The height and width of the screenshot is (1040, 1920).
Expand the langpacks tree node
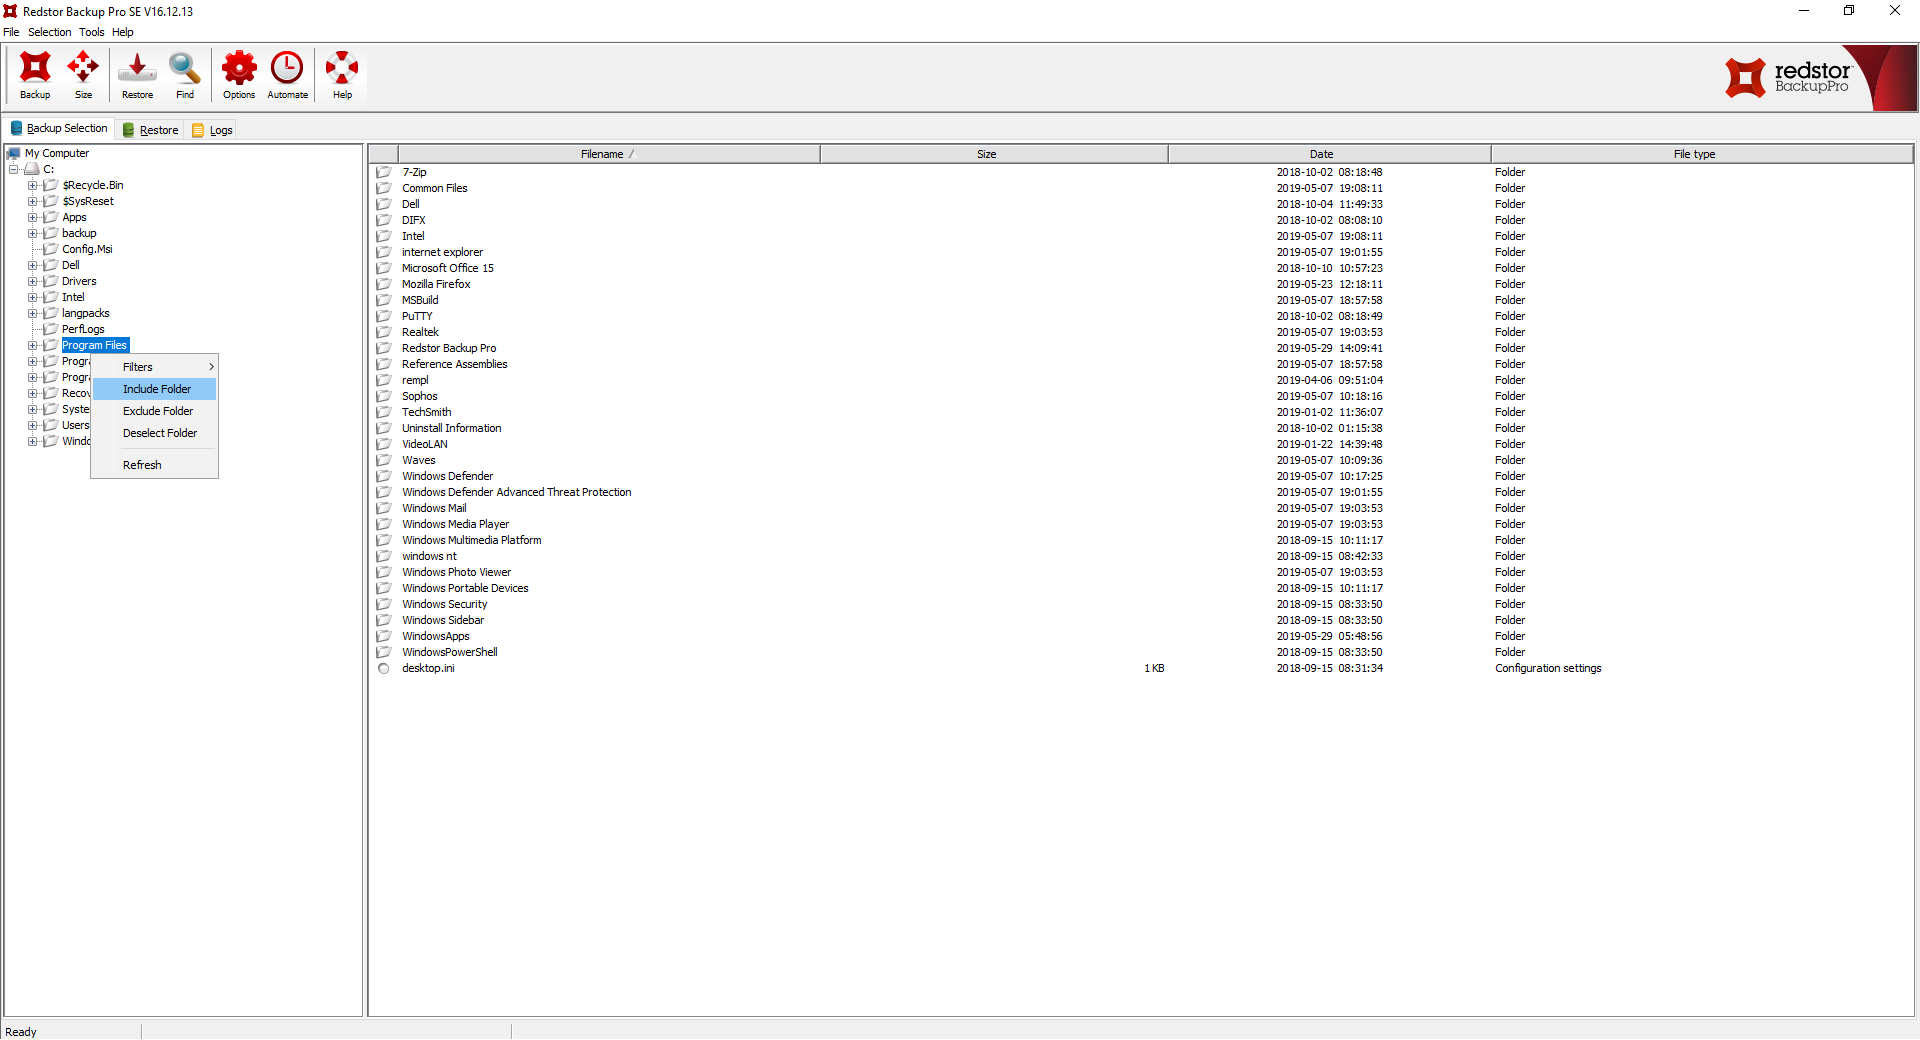(32, 313)
